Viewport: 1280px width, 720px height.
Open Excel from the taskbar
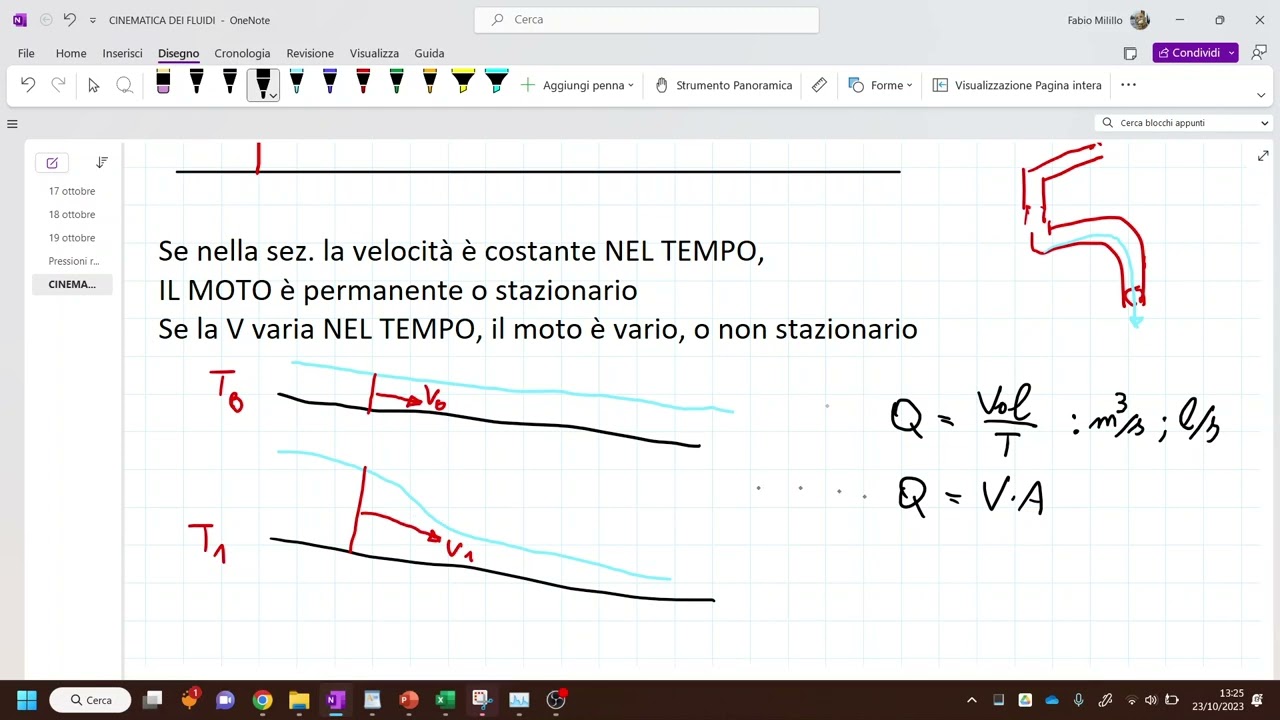point(445,700)
